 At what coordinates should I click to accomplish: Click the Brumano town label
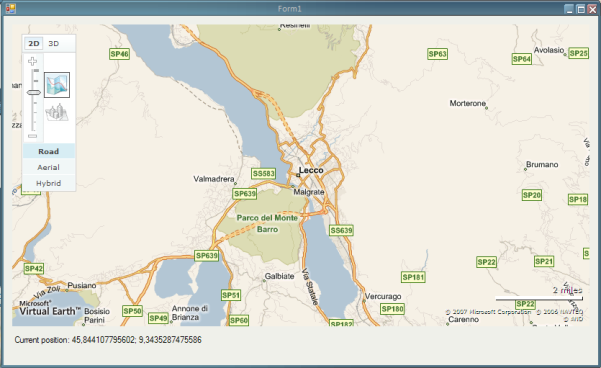pyautogui.click(x=542, y=164)
